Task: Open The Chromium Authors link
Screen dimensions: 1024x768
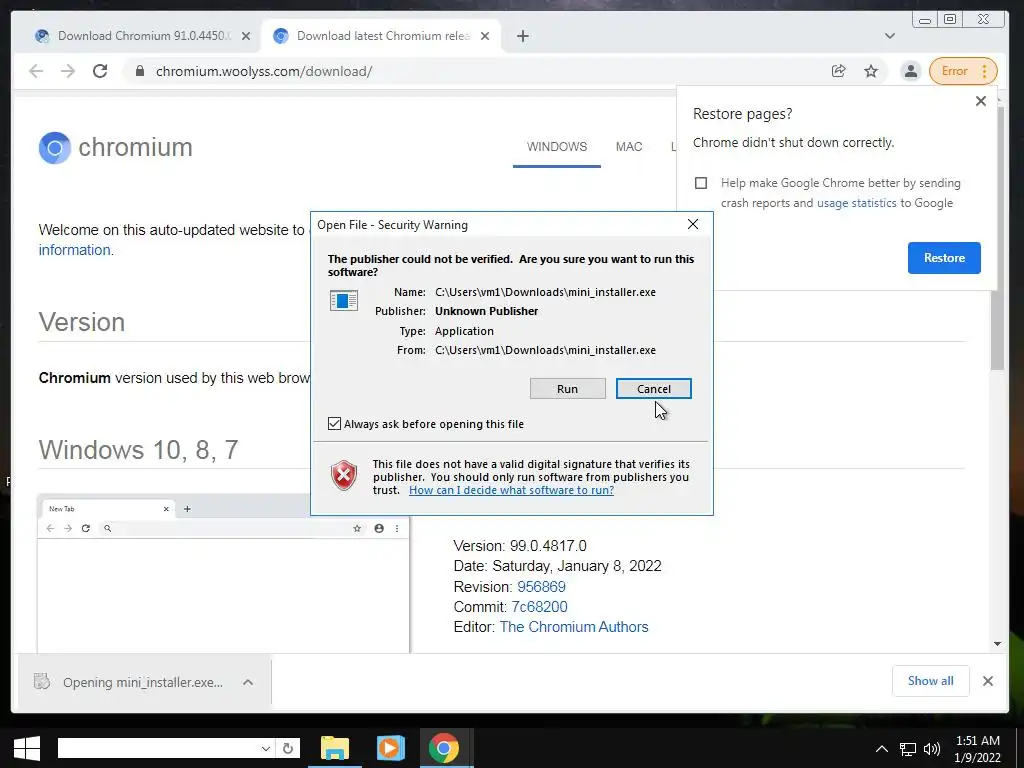Action: click(574, 627)
